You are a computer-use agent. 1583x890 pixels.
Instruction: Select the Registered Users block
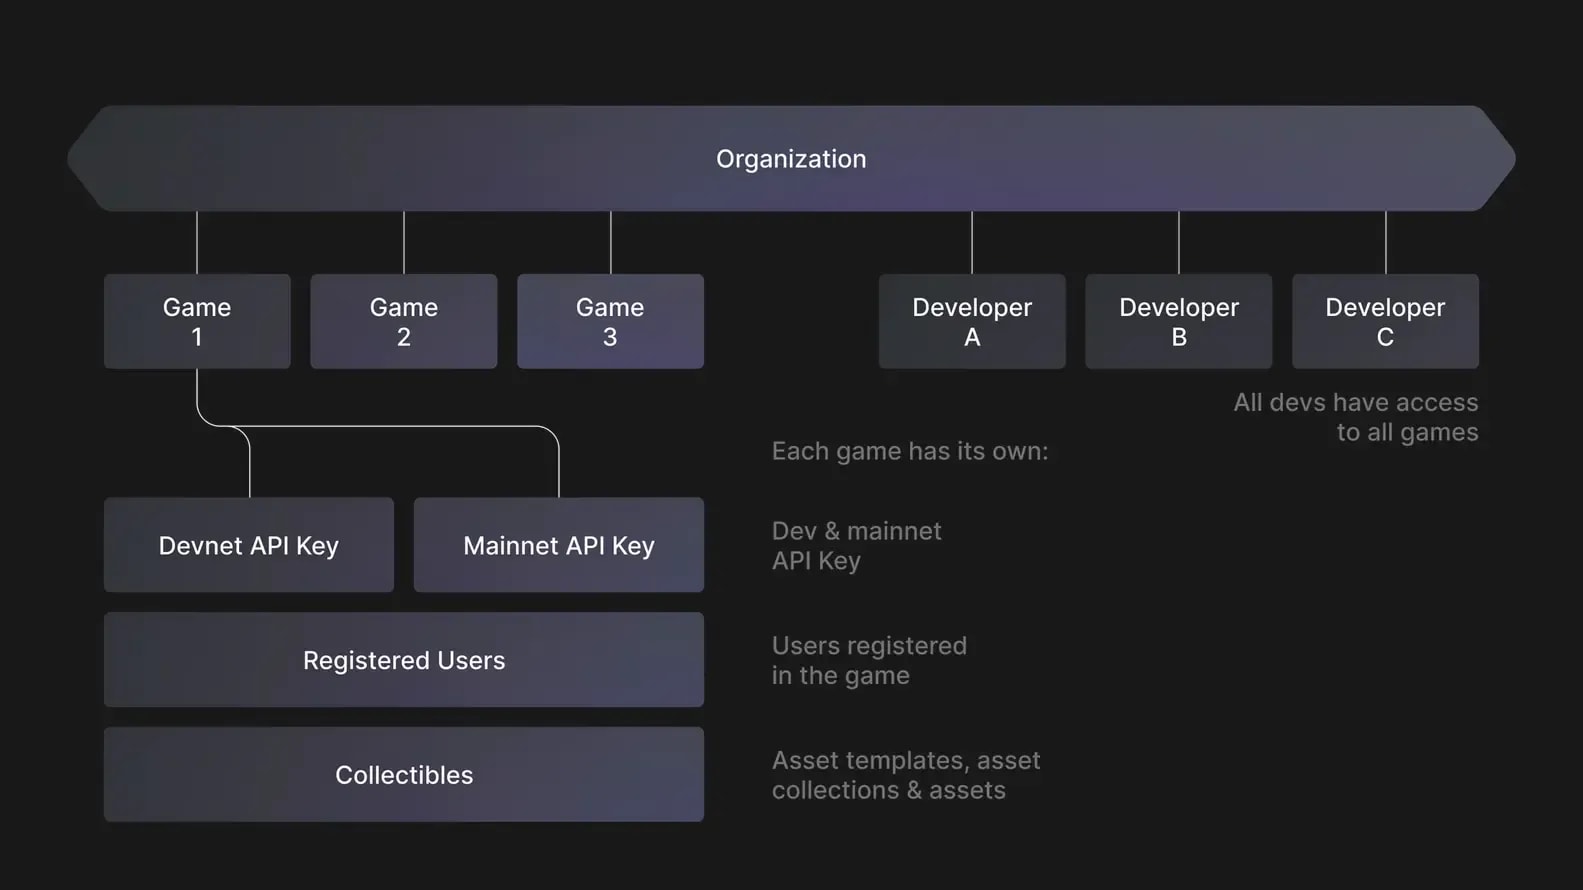click(404, 660)
